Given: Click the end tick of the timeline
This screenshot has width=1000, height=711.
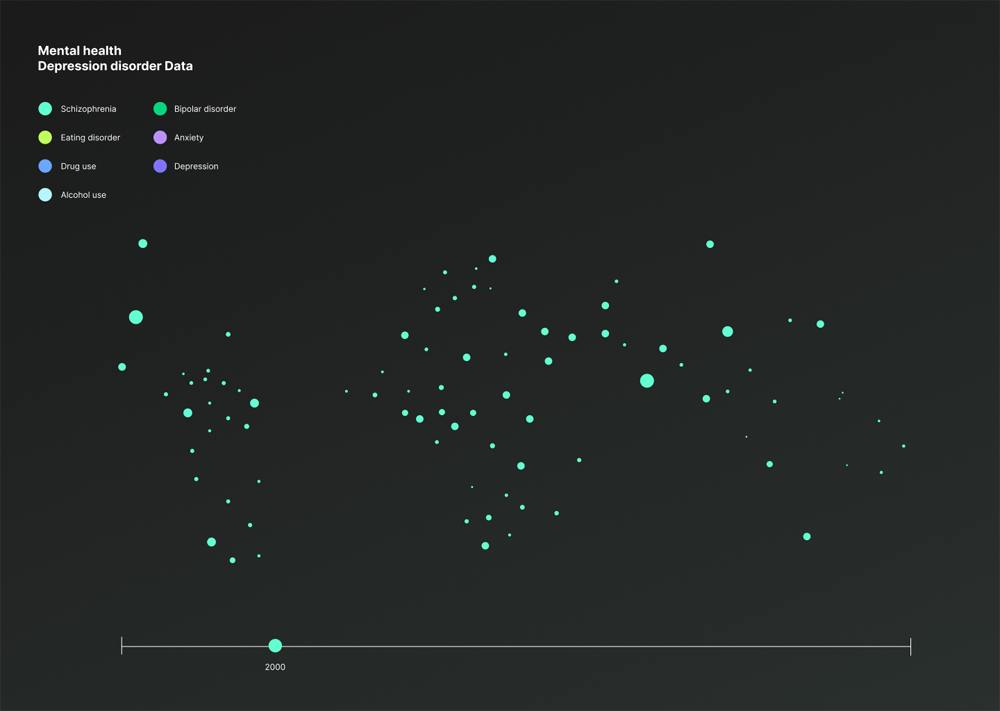Looking at the screenshot, I should (910, 646).
